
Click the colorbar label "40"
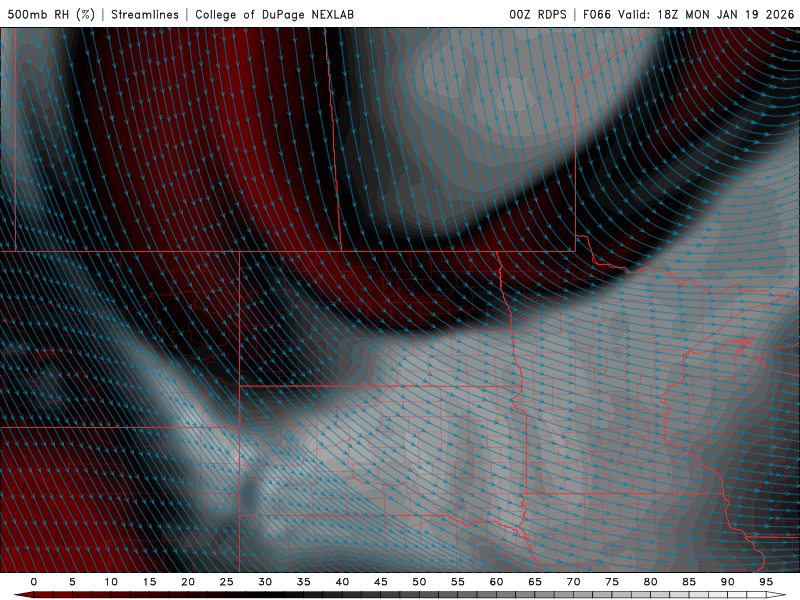point(342,582)
